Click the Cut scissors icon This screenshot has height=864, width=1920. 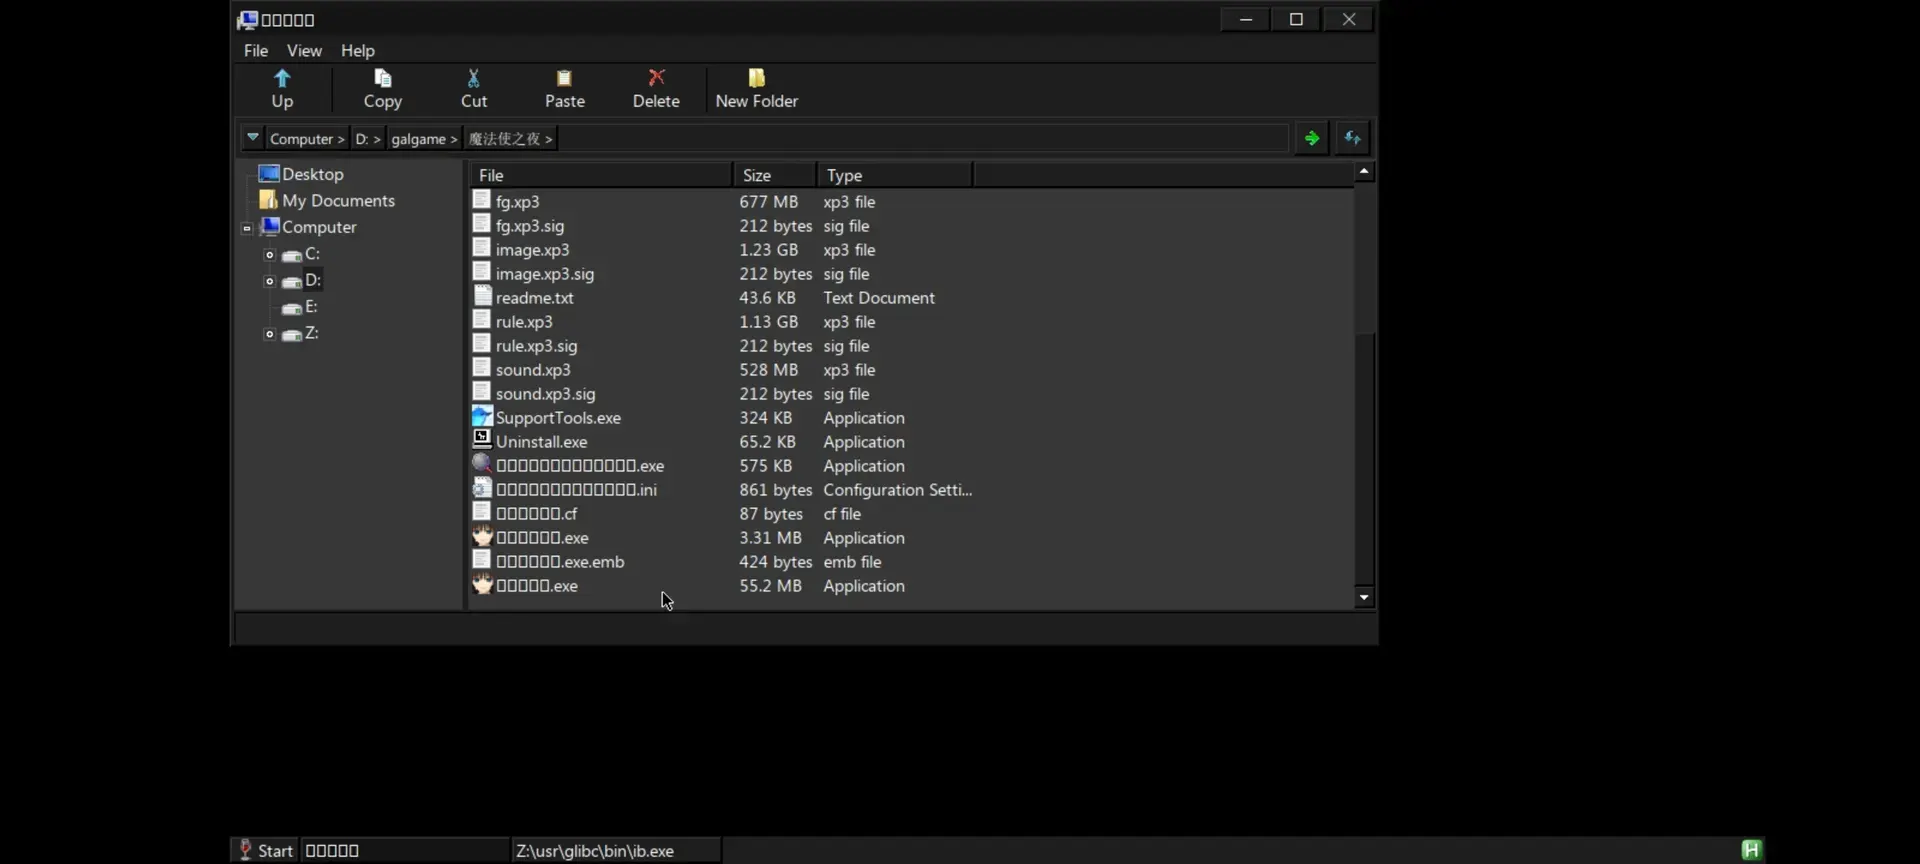pyautogui.click(x=474, y=79)
